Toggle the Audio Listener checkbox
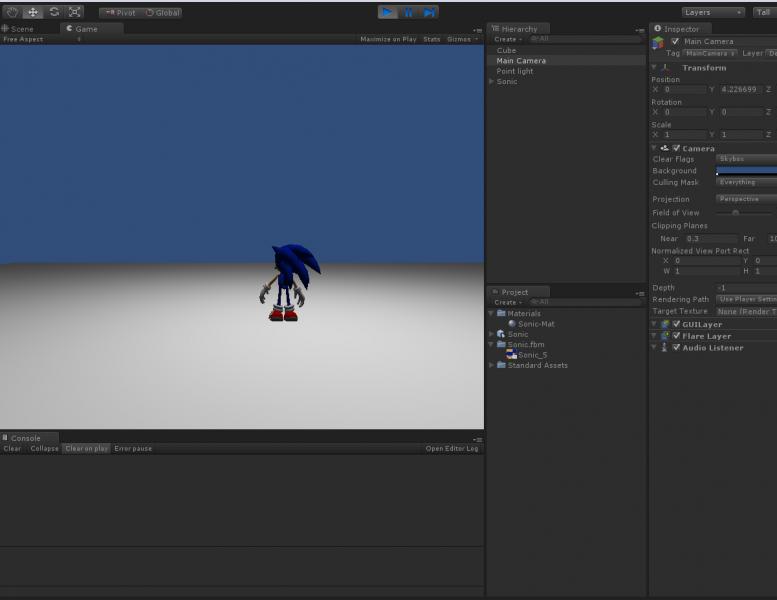The width and height of the screenshot is (777, 600). tap(676, 348)
